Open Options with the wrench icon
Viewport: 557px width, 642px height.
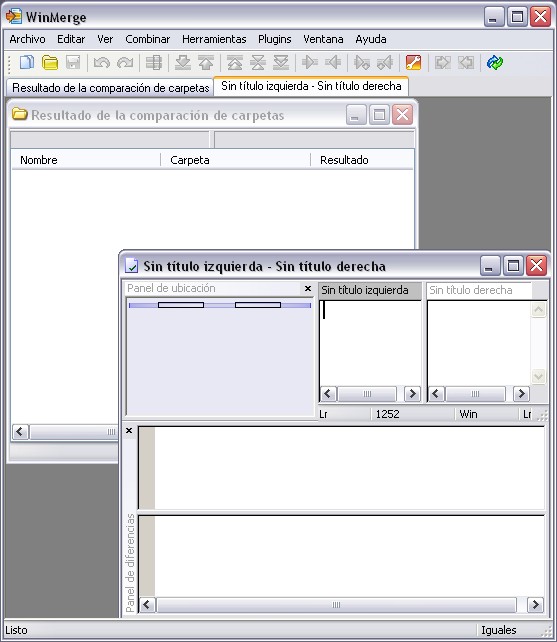pyautogui.click(x=413, y=63)
